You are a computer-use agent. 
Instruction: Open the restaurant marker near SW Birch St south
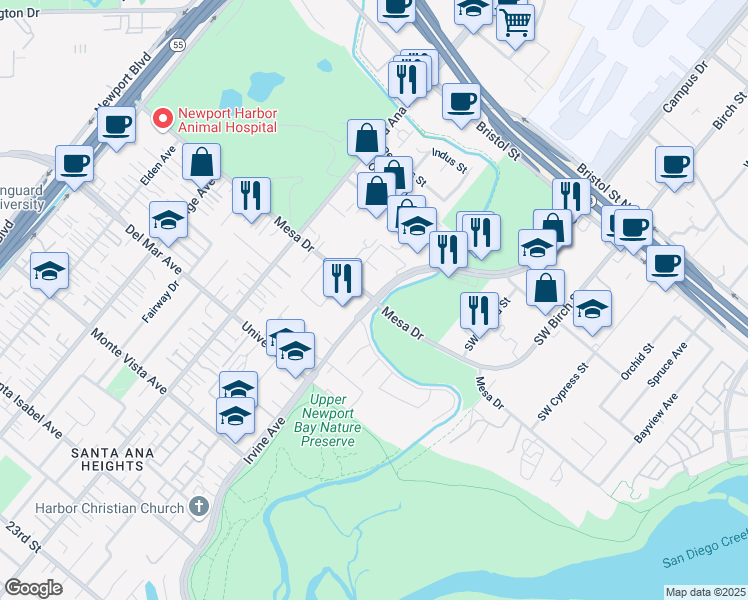click(479, 313)
